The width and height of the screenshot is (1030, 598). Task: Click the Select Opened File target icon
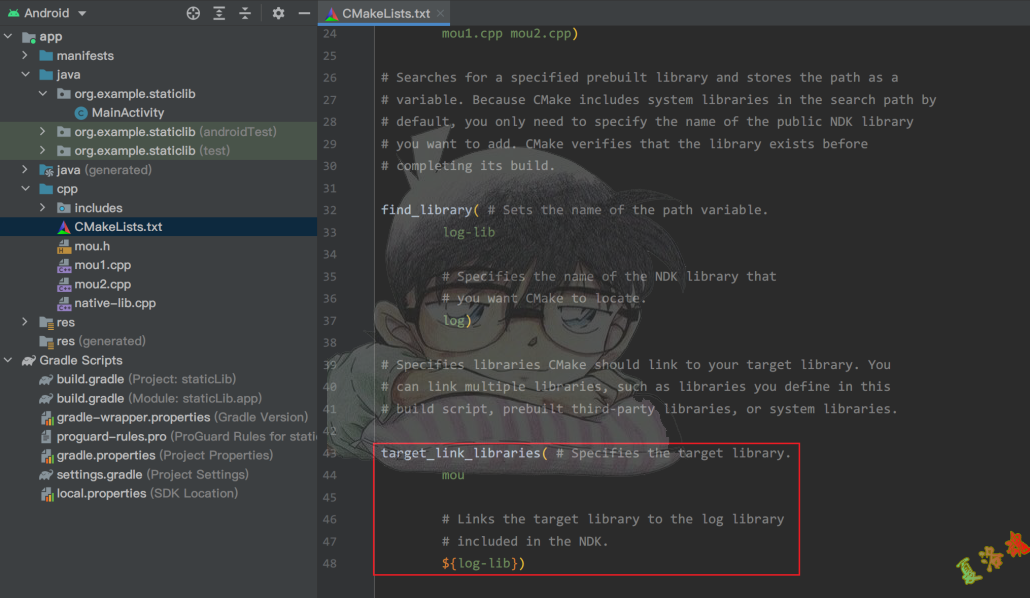click(x=193, y=13)
